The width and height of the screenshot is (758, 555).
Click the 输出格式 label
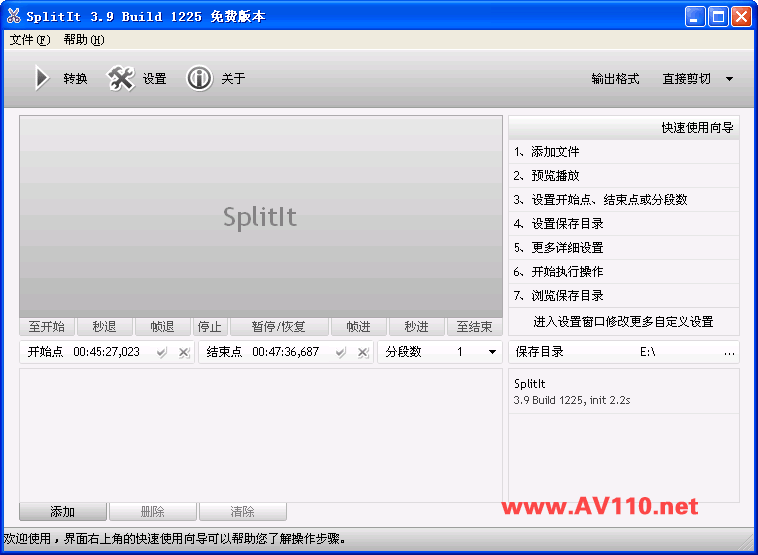point(615,79)
